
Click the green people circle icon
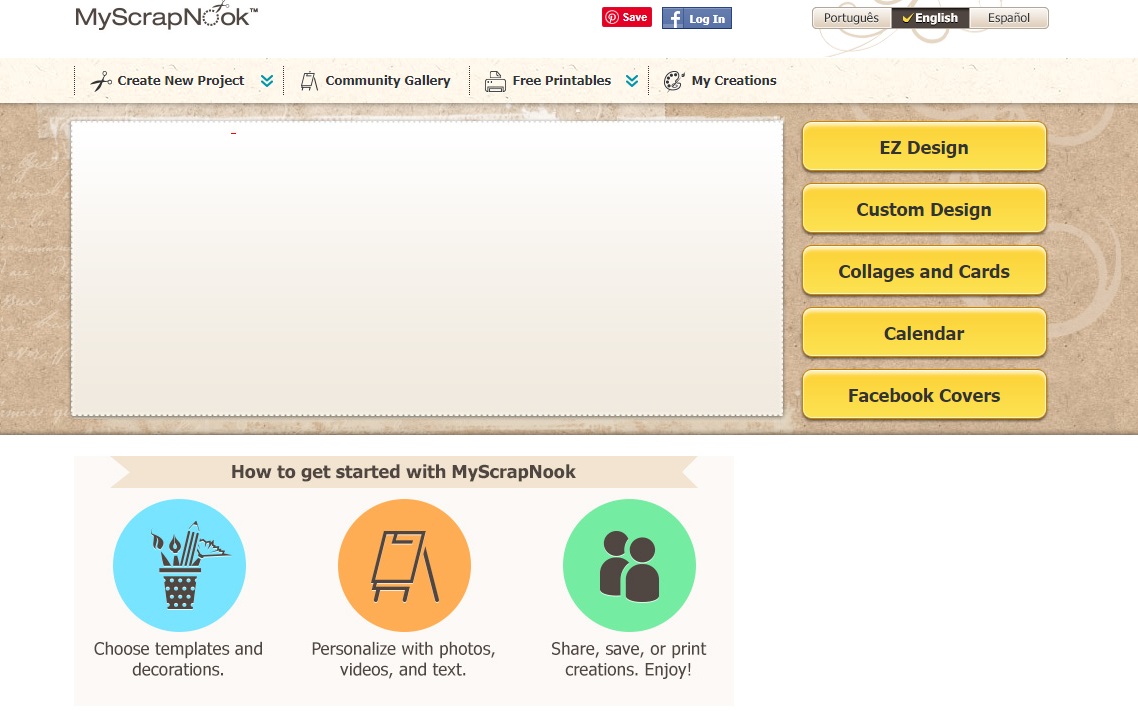tap(629, 565)
